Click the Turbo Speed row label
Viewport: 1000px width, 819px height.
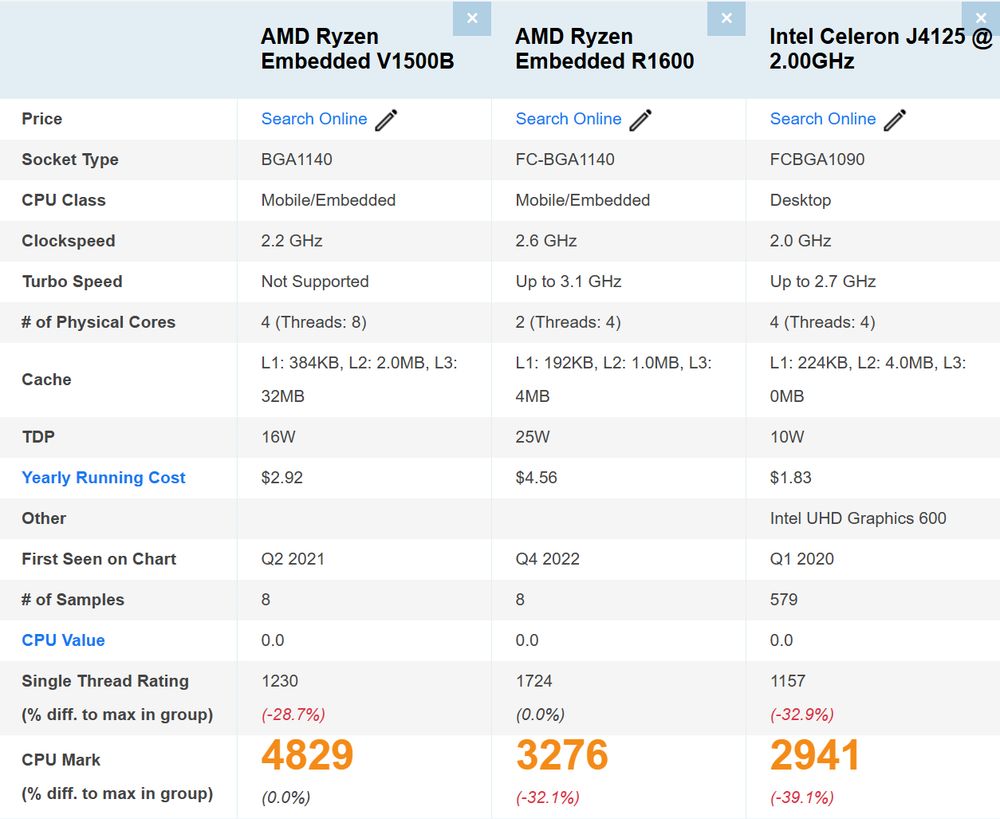coord(72,281)
